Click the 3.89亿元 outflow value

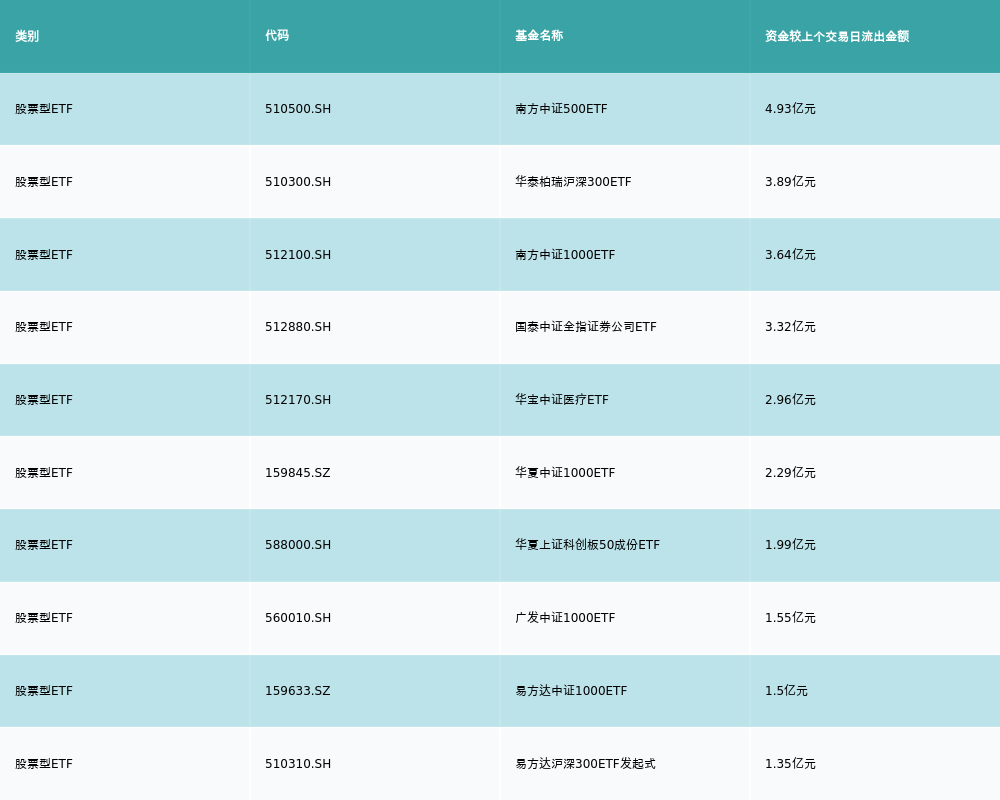pos(790,182)
